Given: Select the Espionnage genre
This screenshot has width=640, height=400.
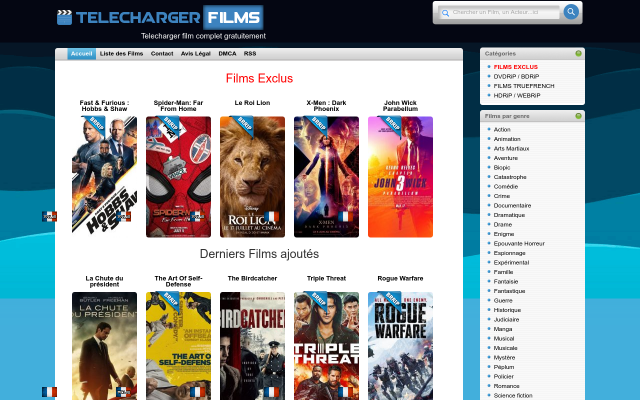Looking at the screenshot, I should (509, 253).
